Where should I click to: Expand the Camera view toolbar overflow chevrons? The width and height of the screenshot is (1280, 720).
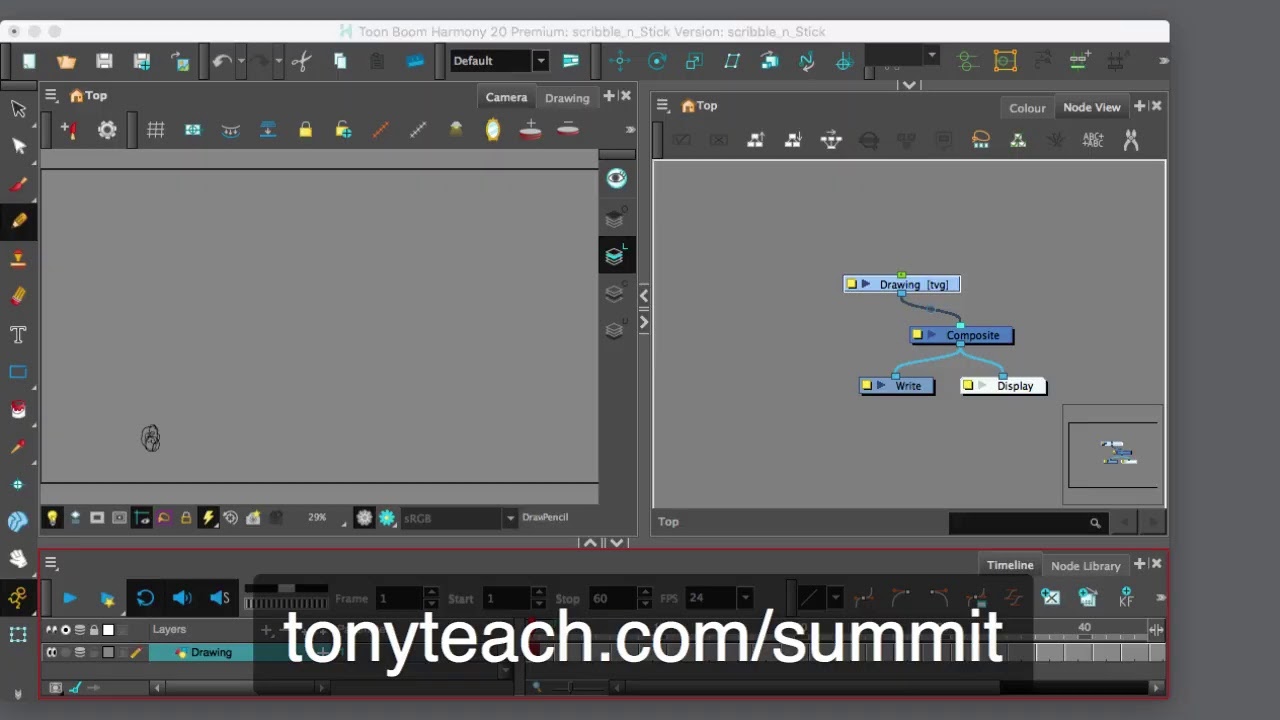tap(630, 130)
